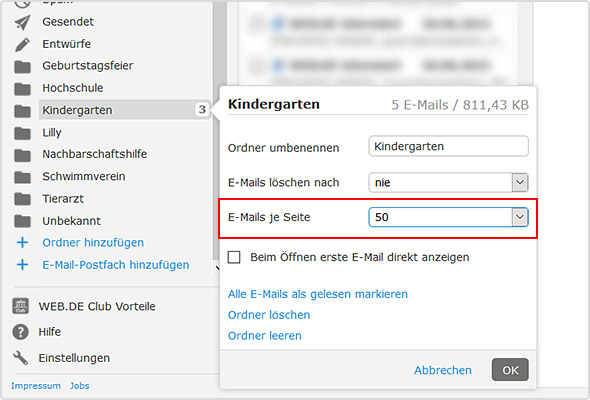Open the Impressum link
This screenshot has width=590, height=400.
tap(36, 386)
